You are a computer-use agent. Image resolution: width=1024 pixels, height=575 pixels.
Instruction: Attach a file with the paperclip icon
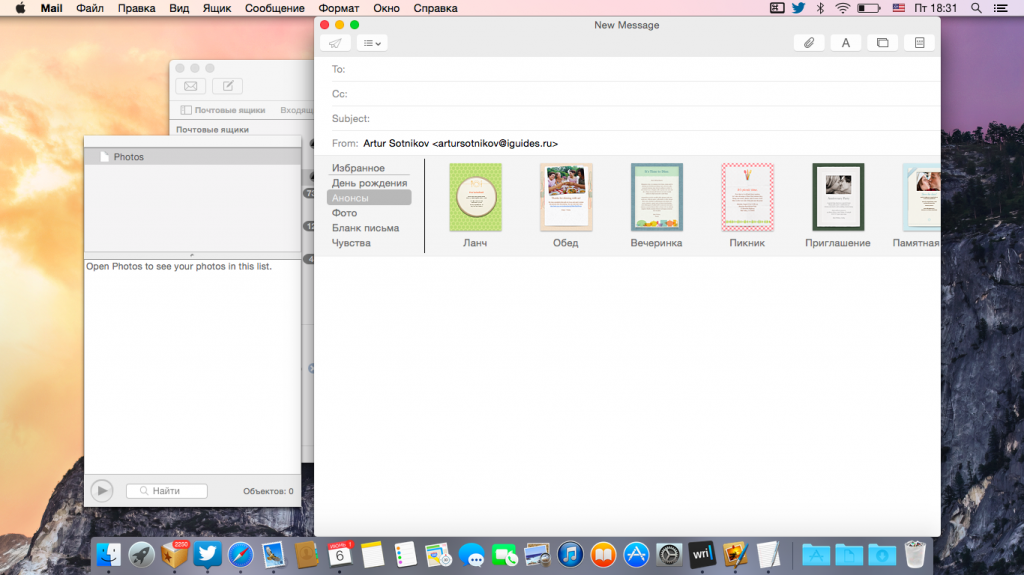(808, 43)
